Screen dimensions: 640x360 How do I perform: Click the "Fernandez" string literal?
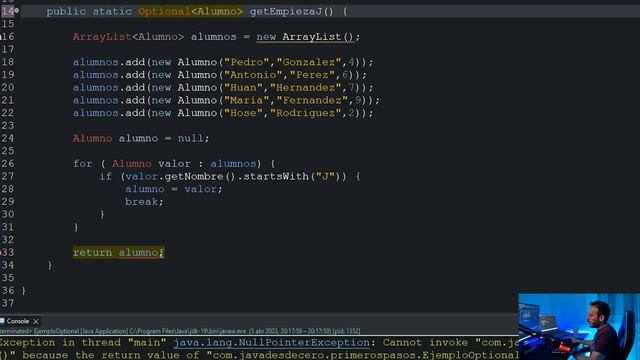312,100
